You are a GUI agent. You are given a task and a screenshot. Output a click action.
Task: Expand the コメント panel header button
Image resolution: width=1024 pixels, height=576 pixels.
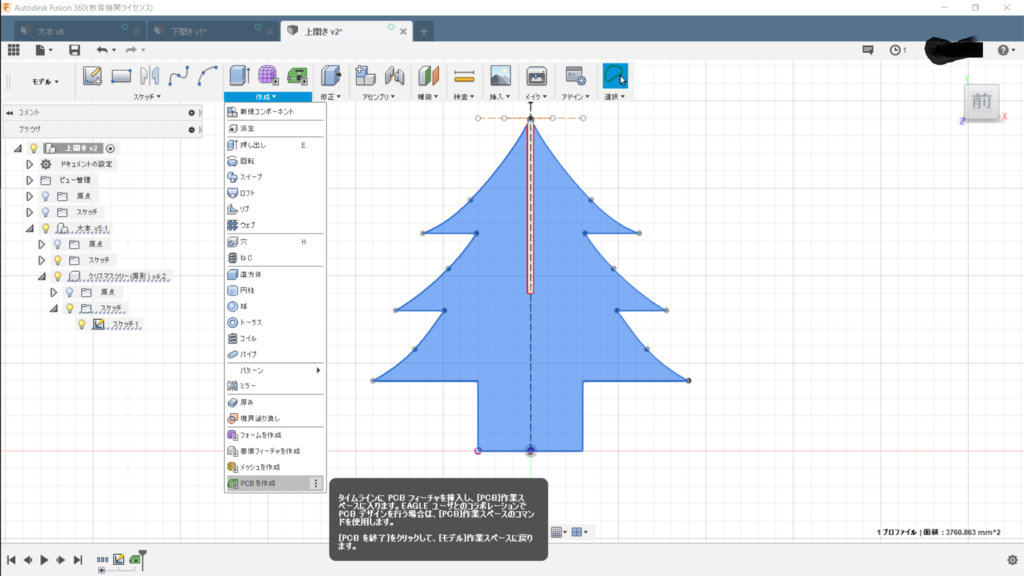(x=191, y=113)
